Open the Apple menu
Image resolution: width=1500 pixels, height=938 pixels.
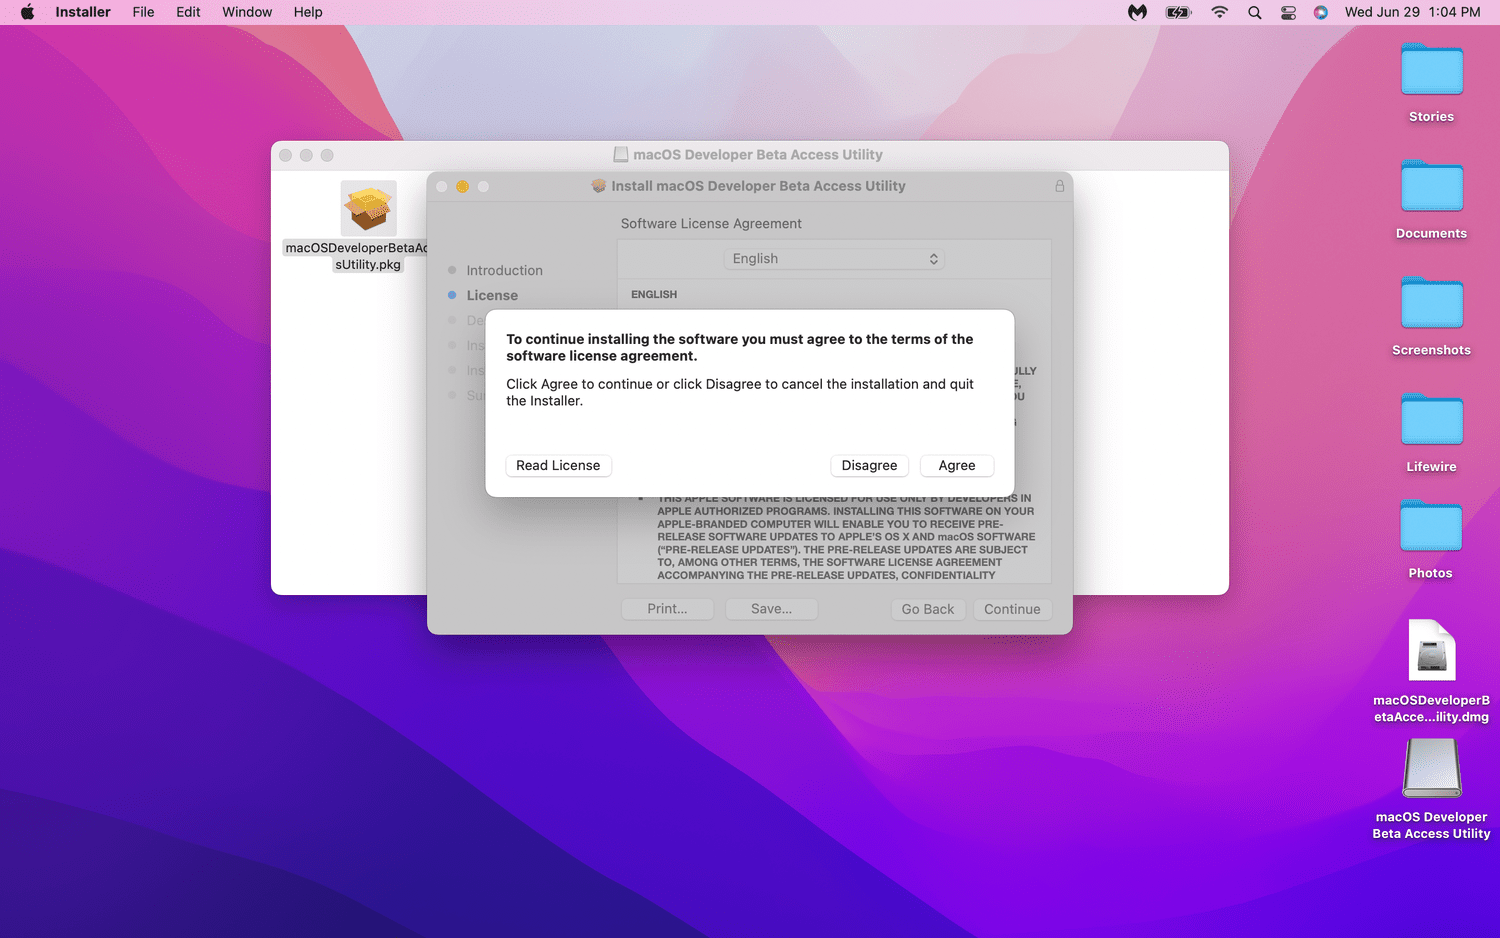(x=28, y=12)
